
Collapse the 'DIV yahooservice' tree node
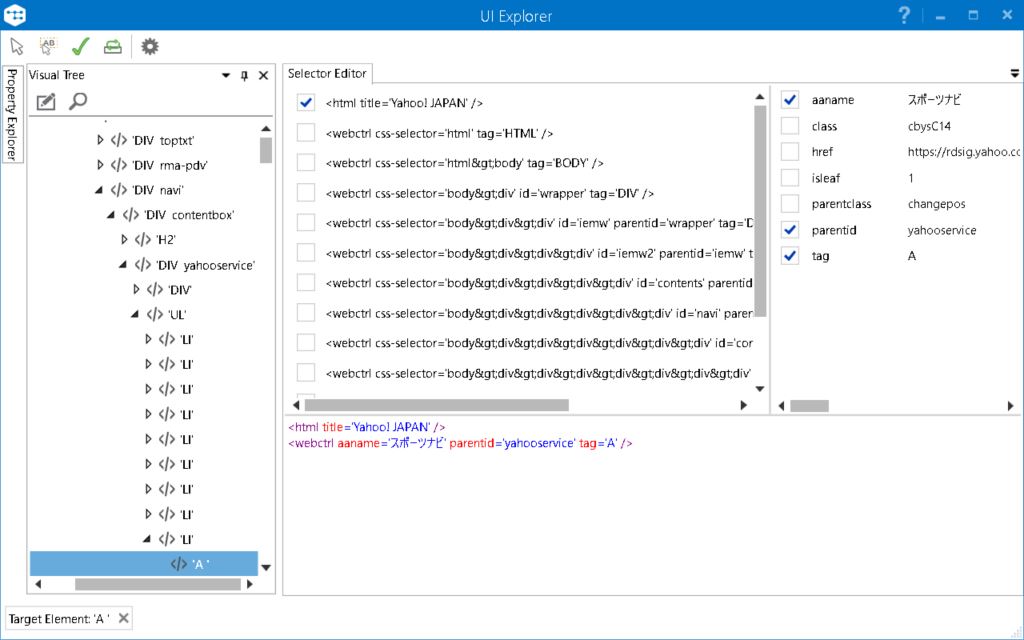coord(123,264)
